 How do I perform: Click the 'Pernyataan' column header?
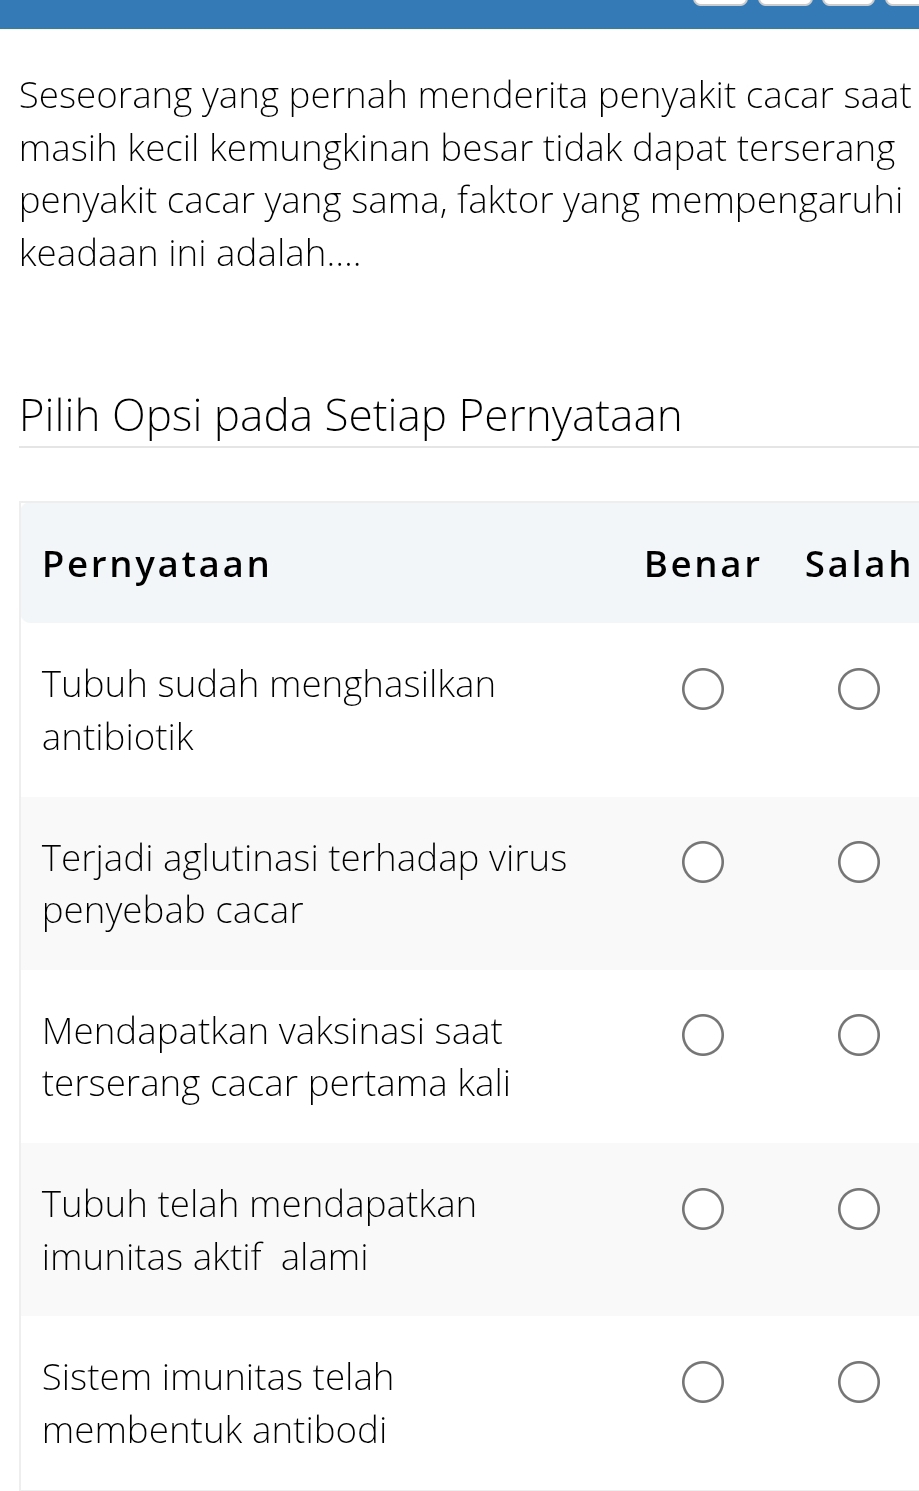157,565
